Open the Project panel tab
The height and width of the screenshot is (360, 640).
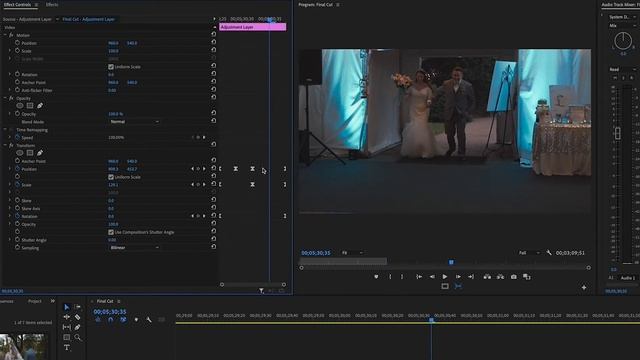point(35,301)
